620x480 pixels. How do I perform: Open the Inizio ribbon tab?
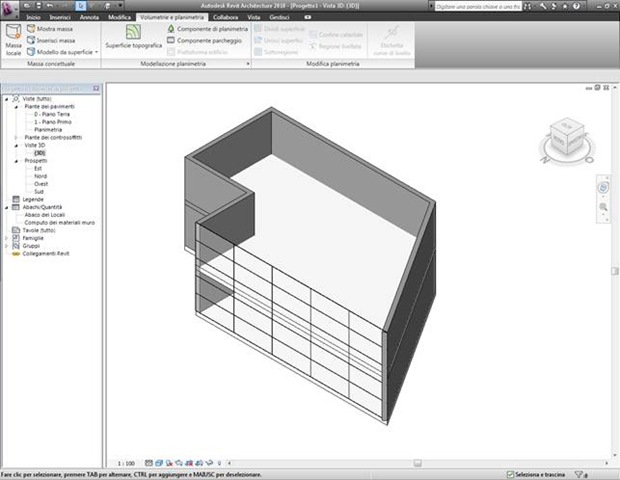point(33,17)
